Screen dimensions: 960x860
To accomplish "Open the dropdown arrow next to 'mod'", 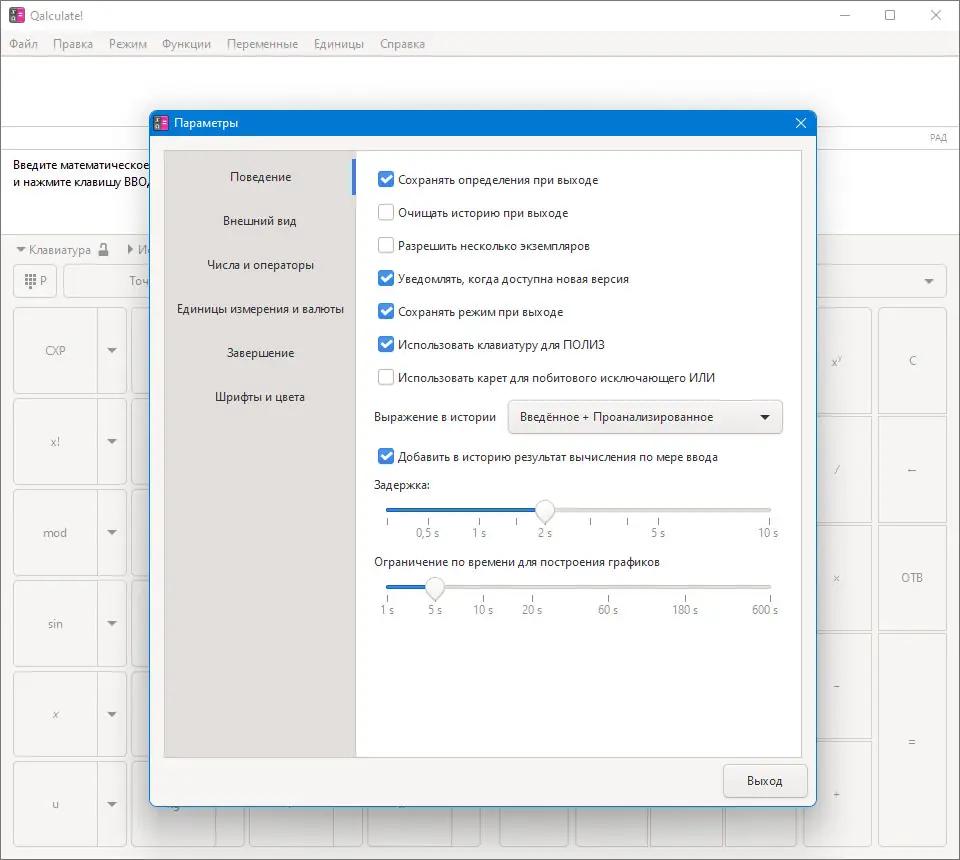I will coord(112,533).
